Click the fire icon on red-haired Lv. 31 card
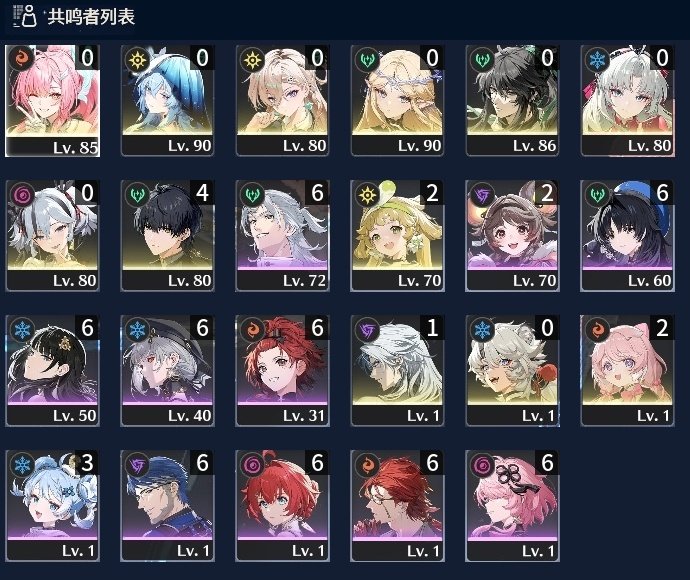The height and width of the screenshot is (580, 690). [252, 329]
